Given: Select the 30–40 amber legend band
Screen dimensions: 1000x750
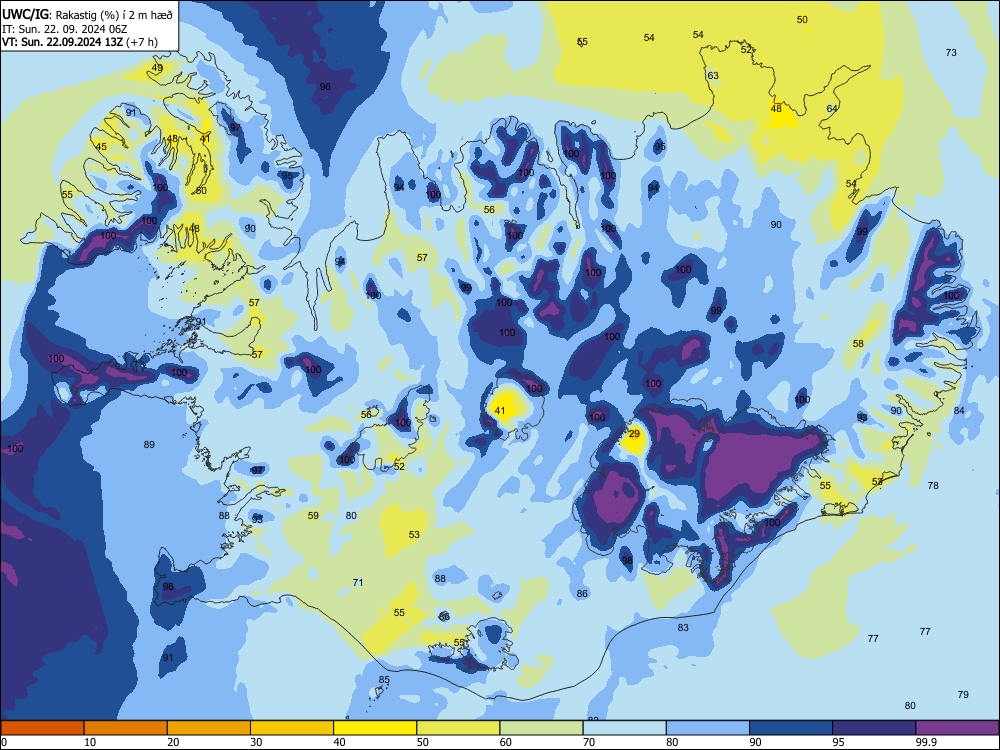Looking at the screenshot, I should (x=292, y=728).
